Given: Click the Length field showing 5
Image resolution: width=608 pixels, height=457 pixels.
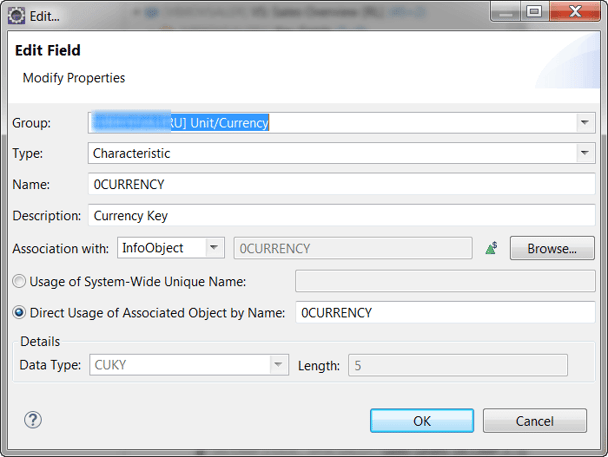Looking at the screenshot, I should (458, 365).
